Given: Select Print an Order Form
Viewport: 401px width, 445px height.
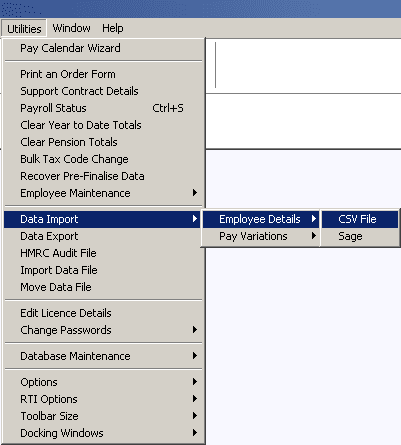Looking at the screenshot, I should tap(103, 74).
